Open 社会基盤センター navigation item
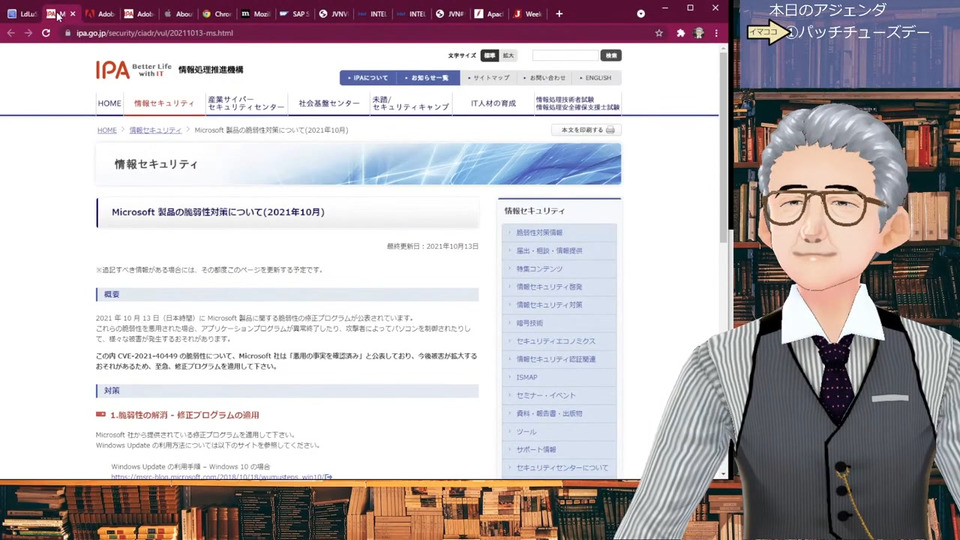The height and width of the screenshot is (540, 960). pos(329,103)
